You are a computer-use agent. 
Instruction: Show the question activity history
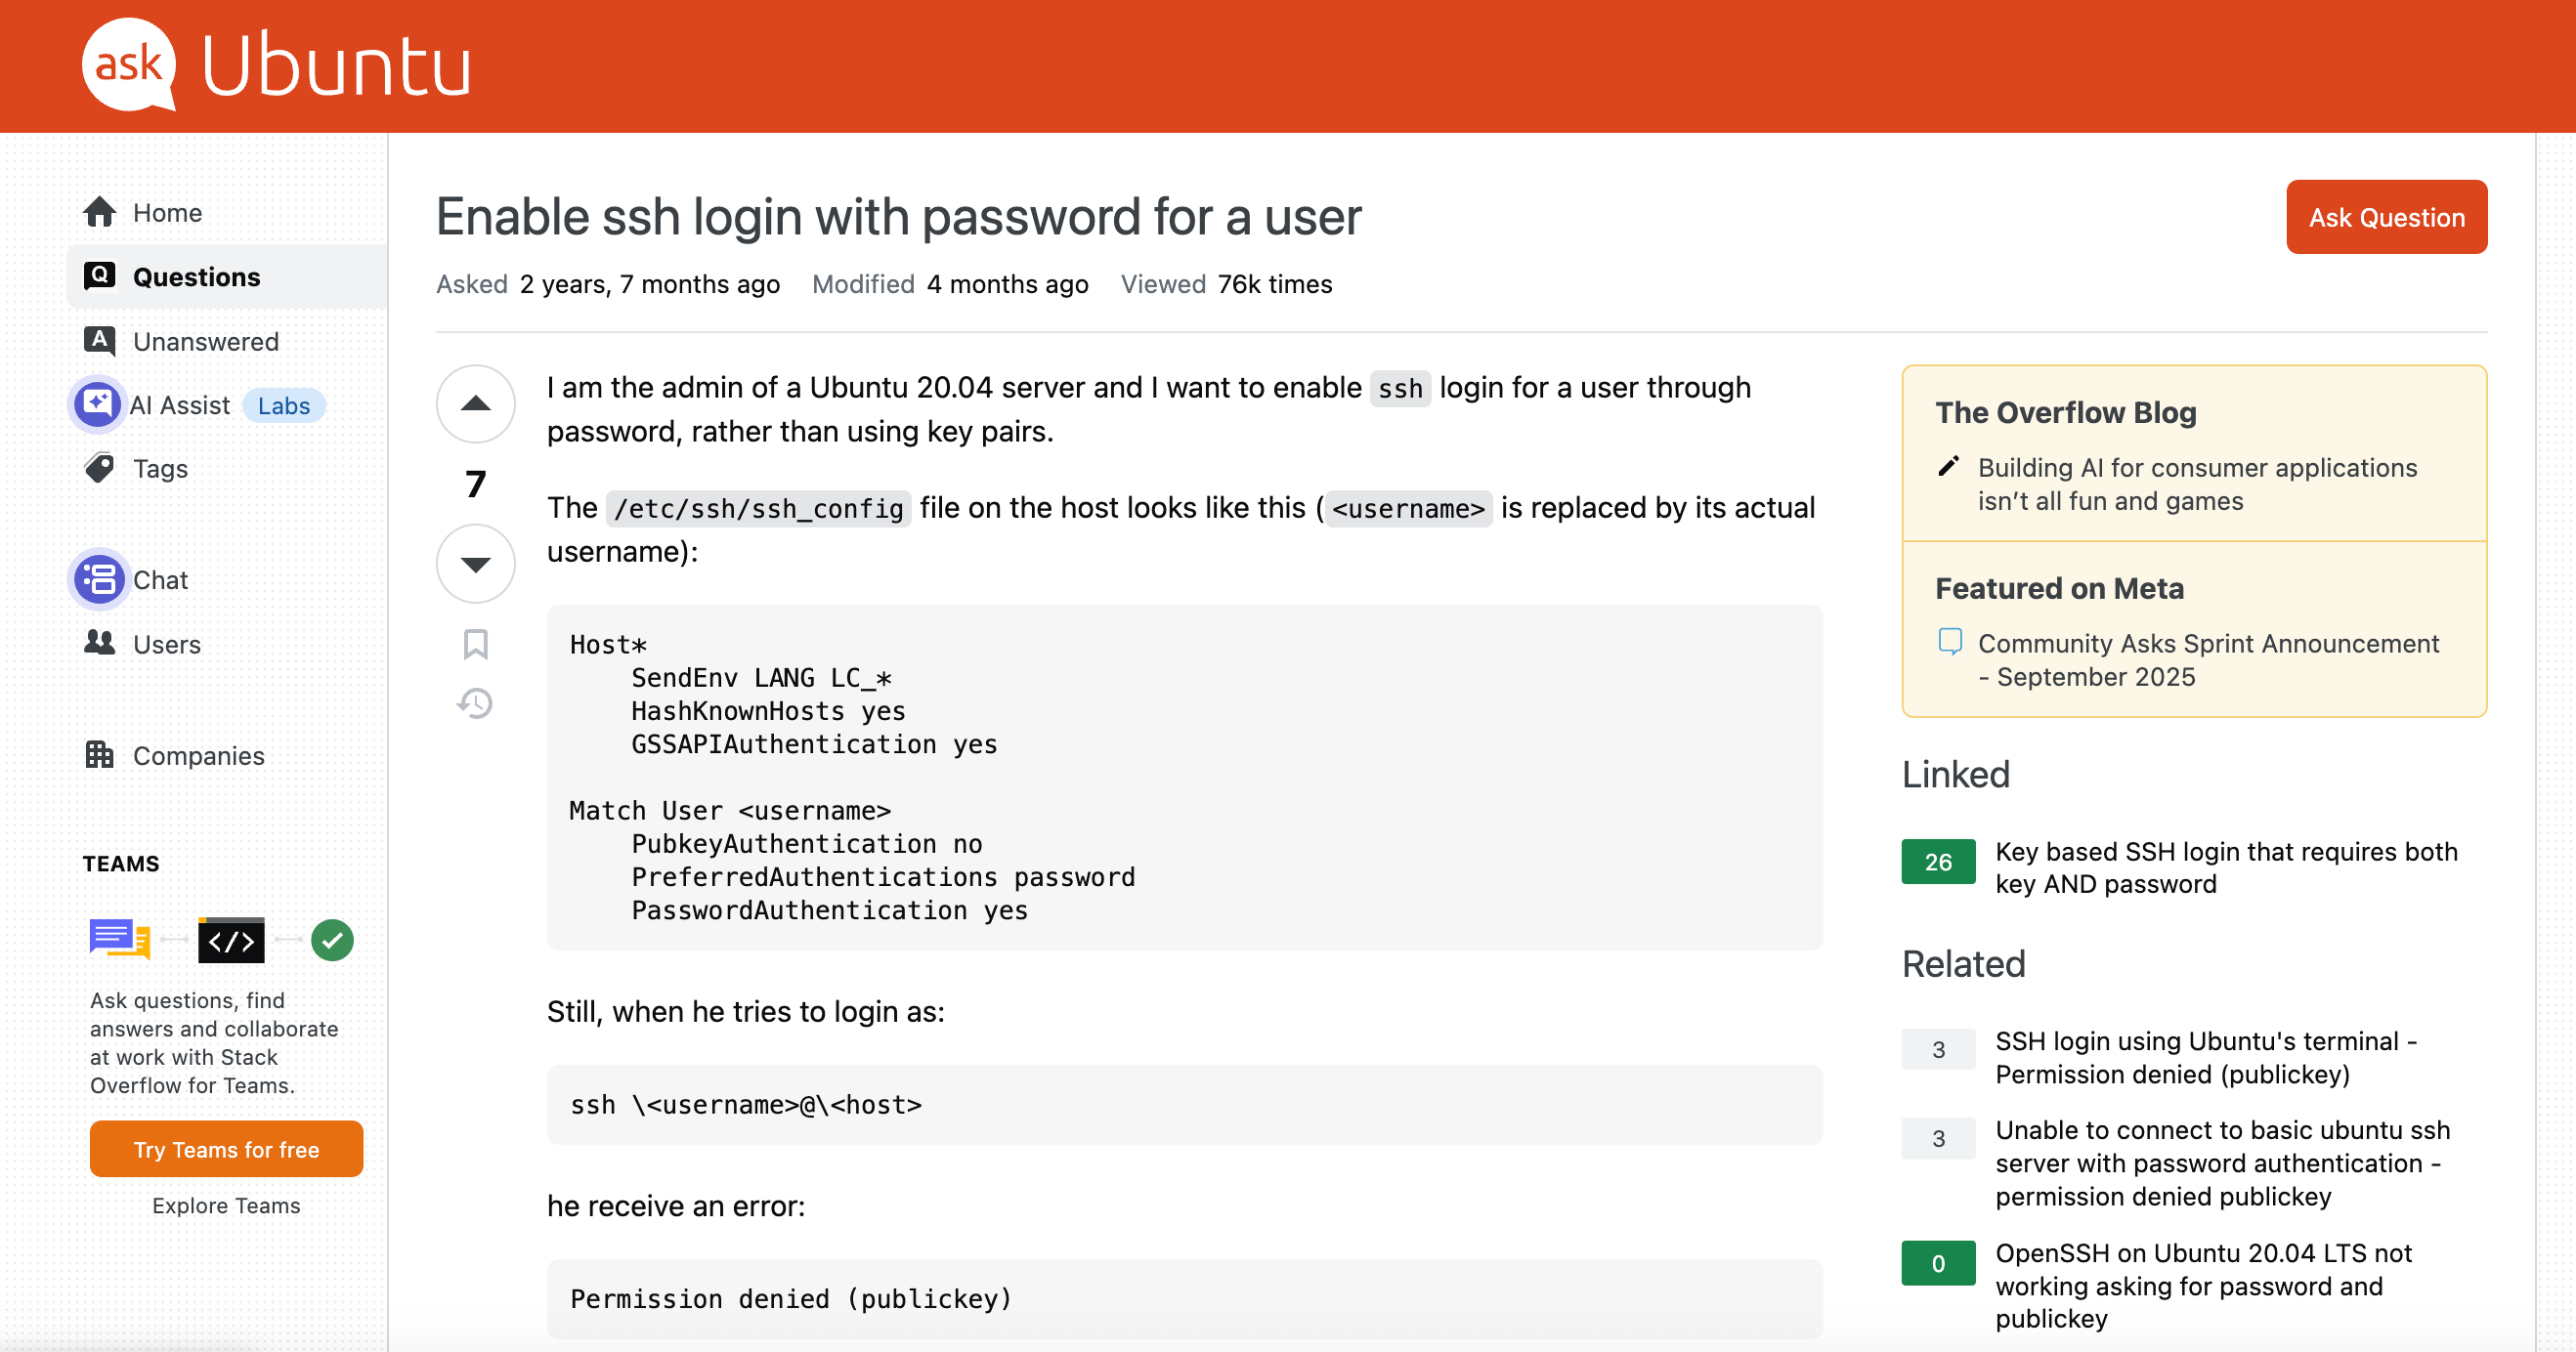pos(475,704)
